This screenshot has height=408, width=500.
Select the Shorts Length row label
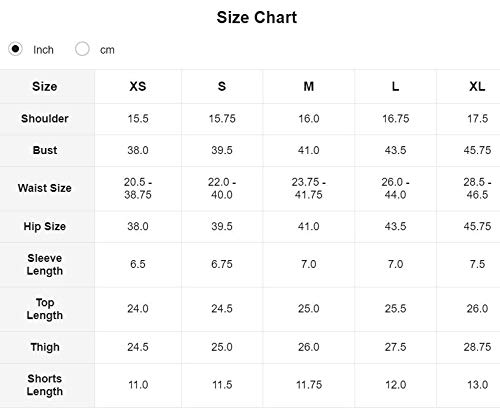45,385
